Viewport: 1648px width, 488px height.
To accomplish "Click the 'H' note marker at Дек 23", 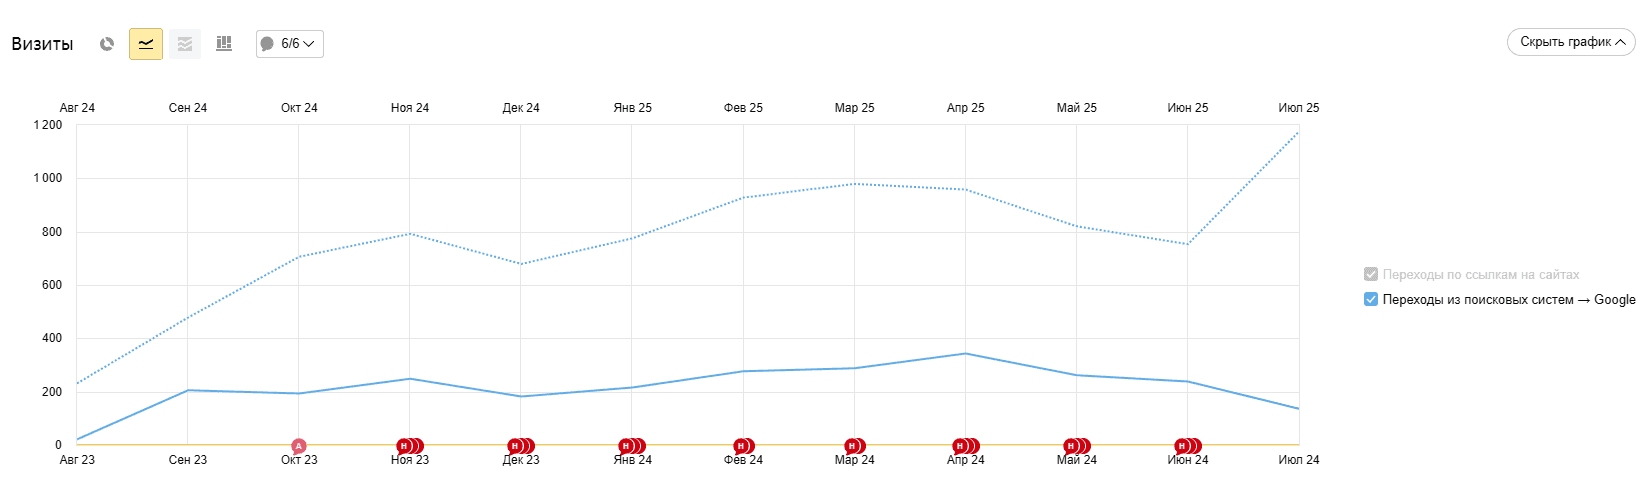I will click(x=515, y=446).
